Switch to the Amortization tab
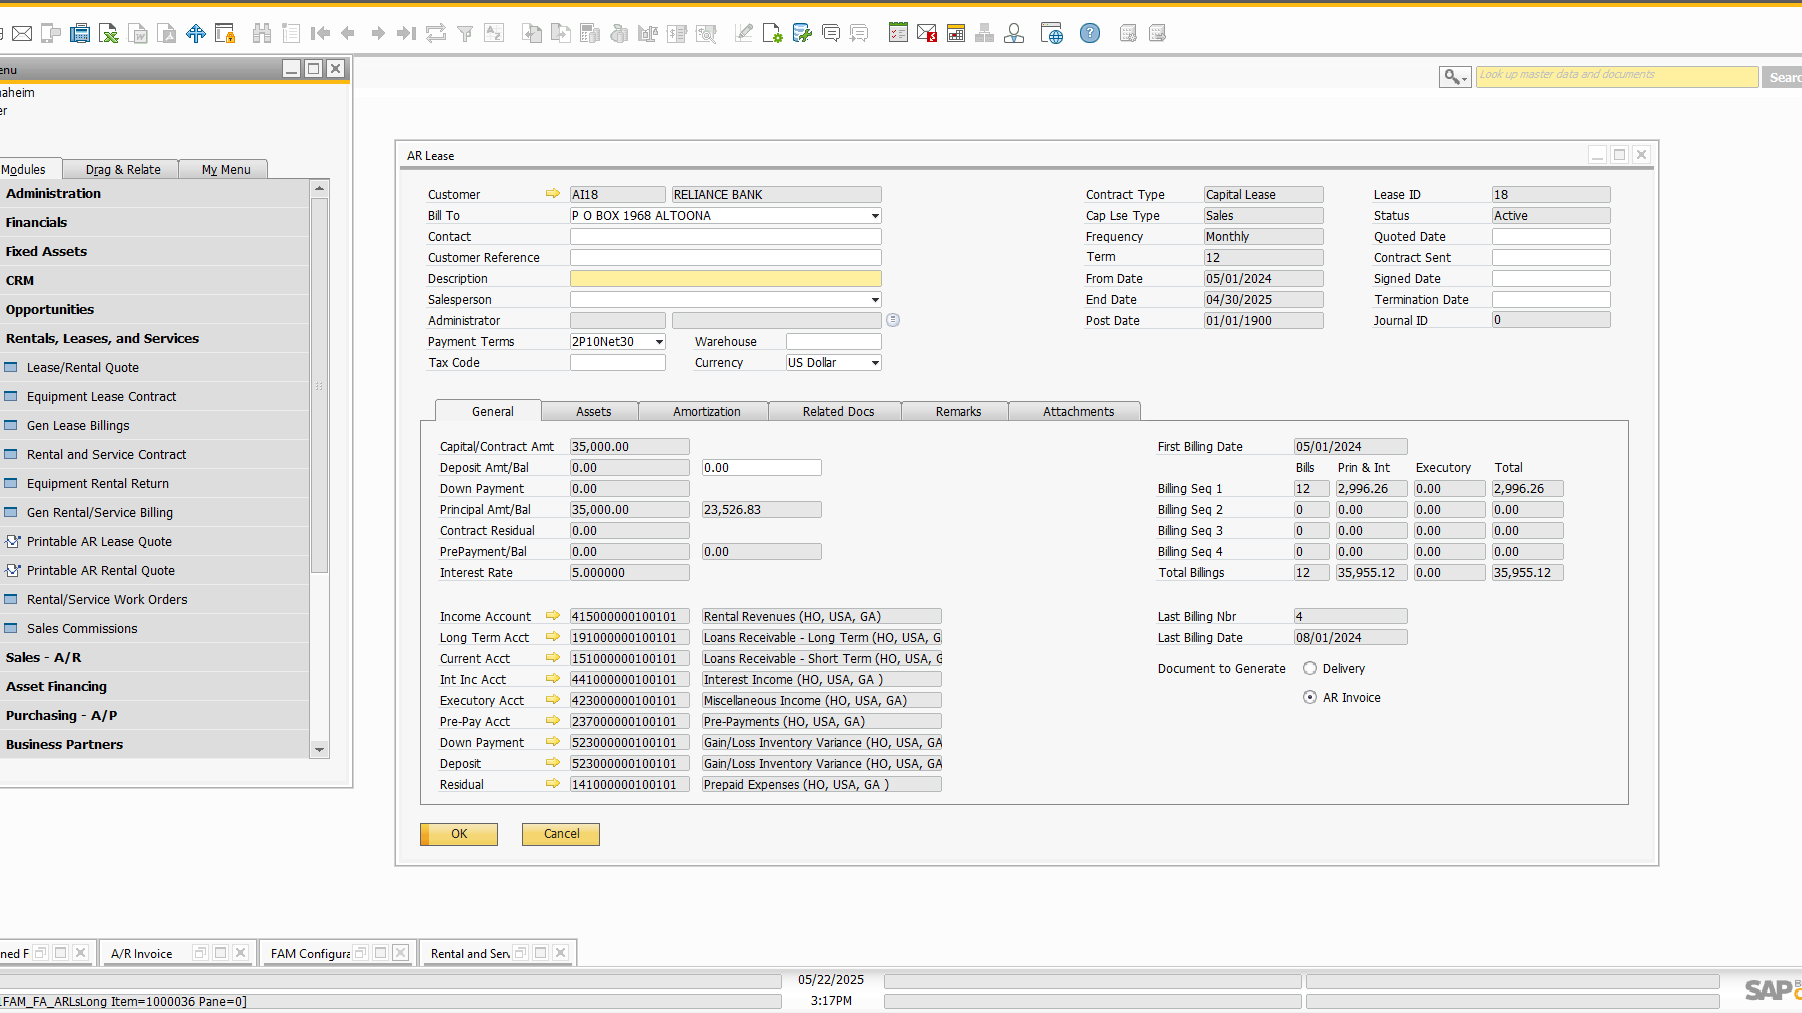 click(706, 411)
